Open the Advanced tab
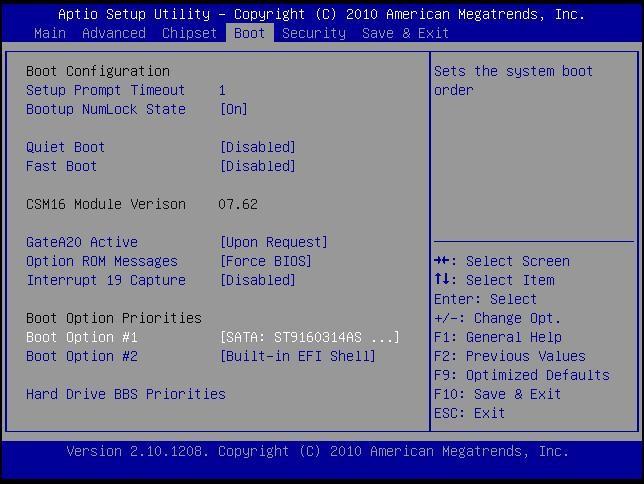The width and height of the screenshot is (644, 484). tap(113, 33)
